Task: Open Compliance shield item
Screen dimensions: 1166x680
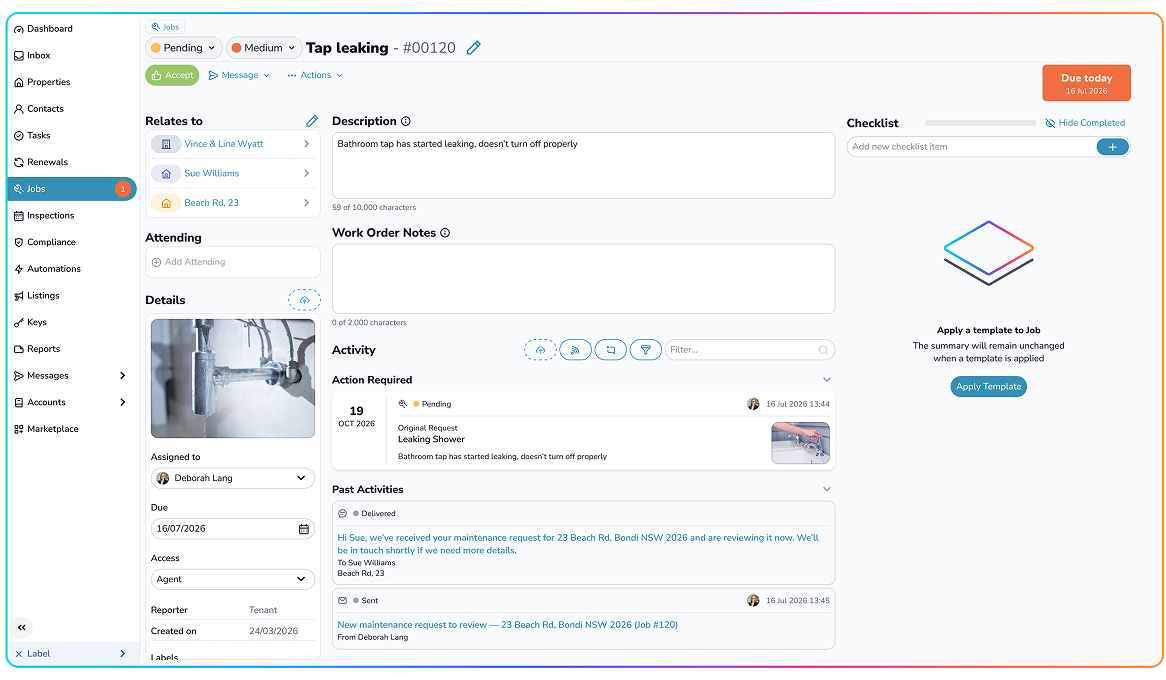Action: pyautogui.click(x=45, y=243)
